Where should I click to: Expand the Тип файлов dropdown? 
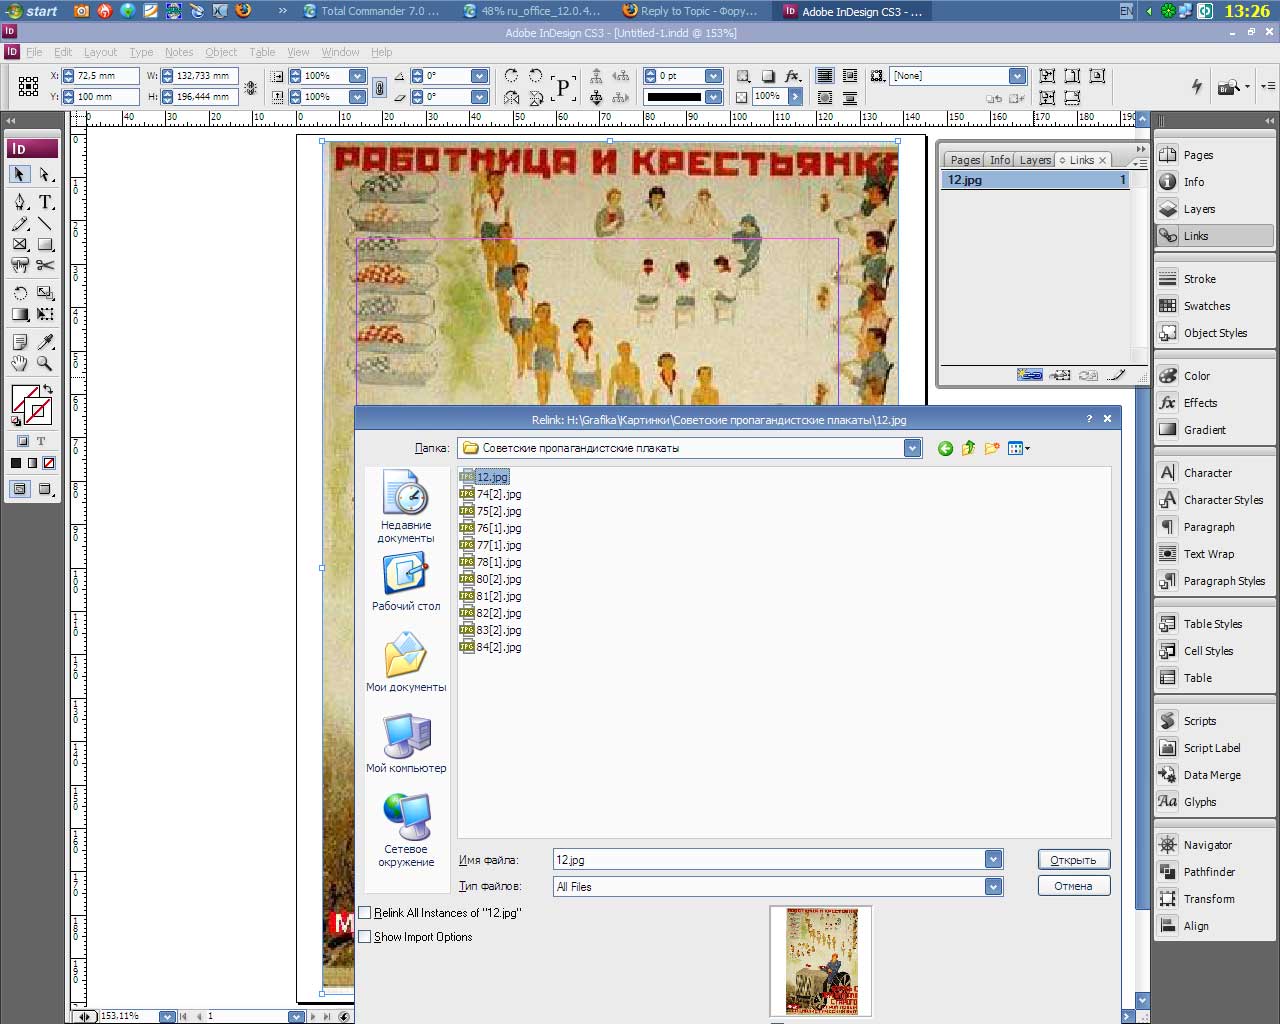coord(993,886)
